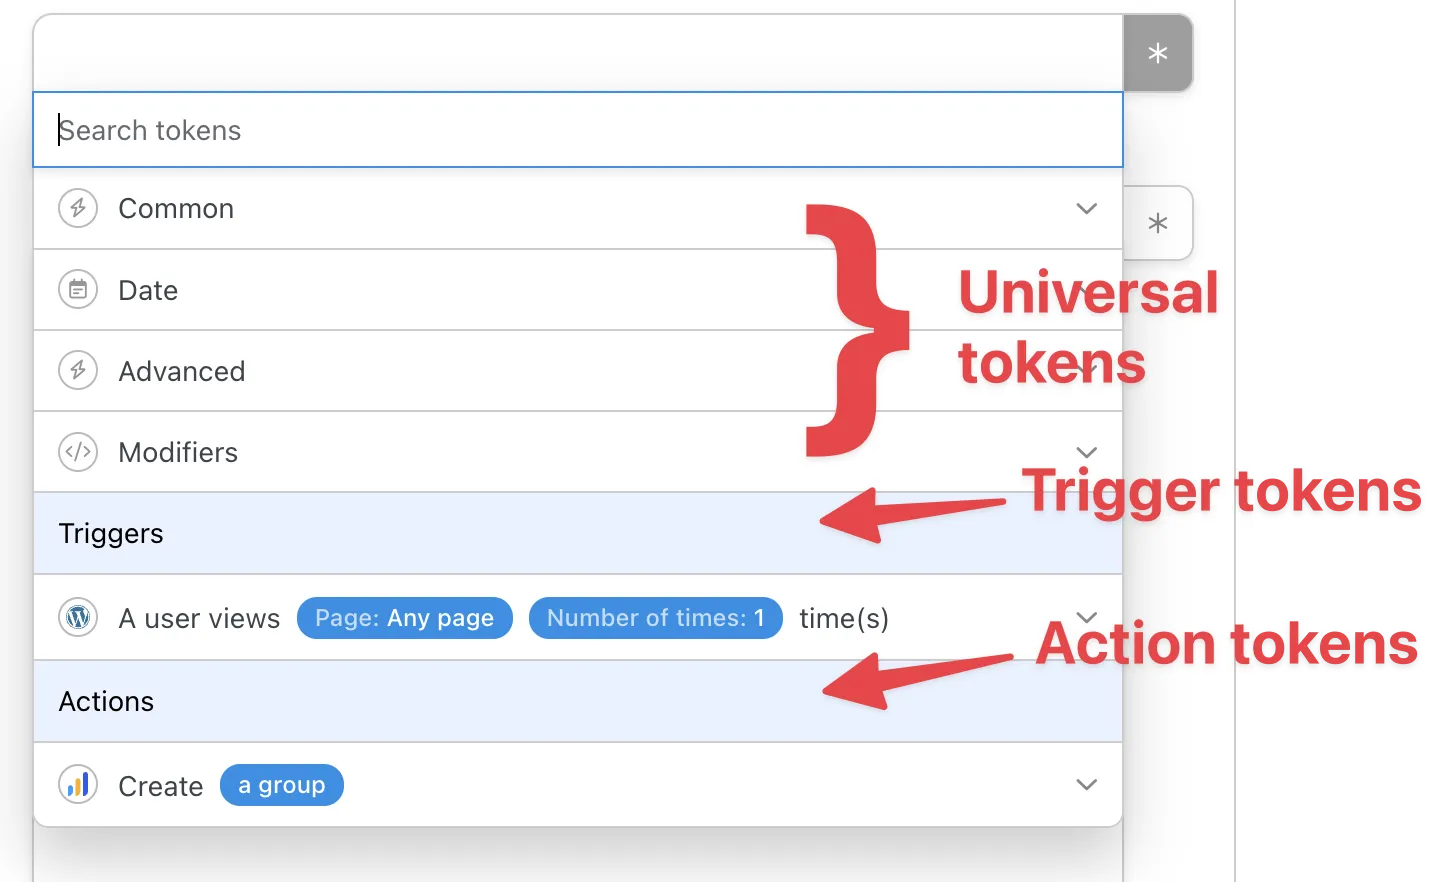This screenshot has width=1440, height=882.
Task: Expand the Modifiers tokens chevron
Action: pos(1086,452)
